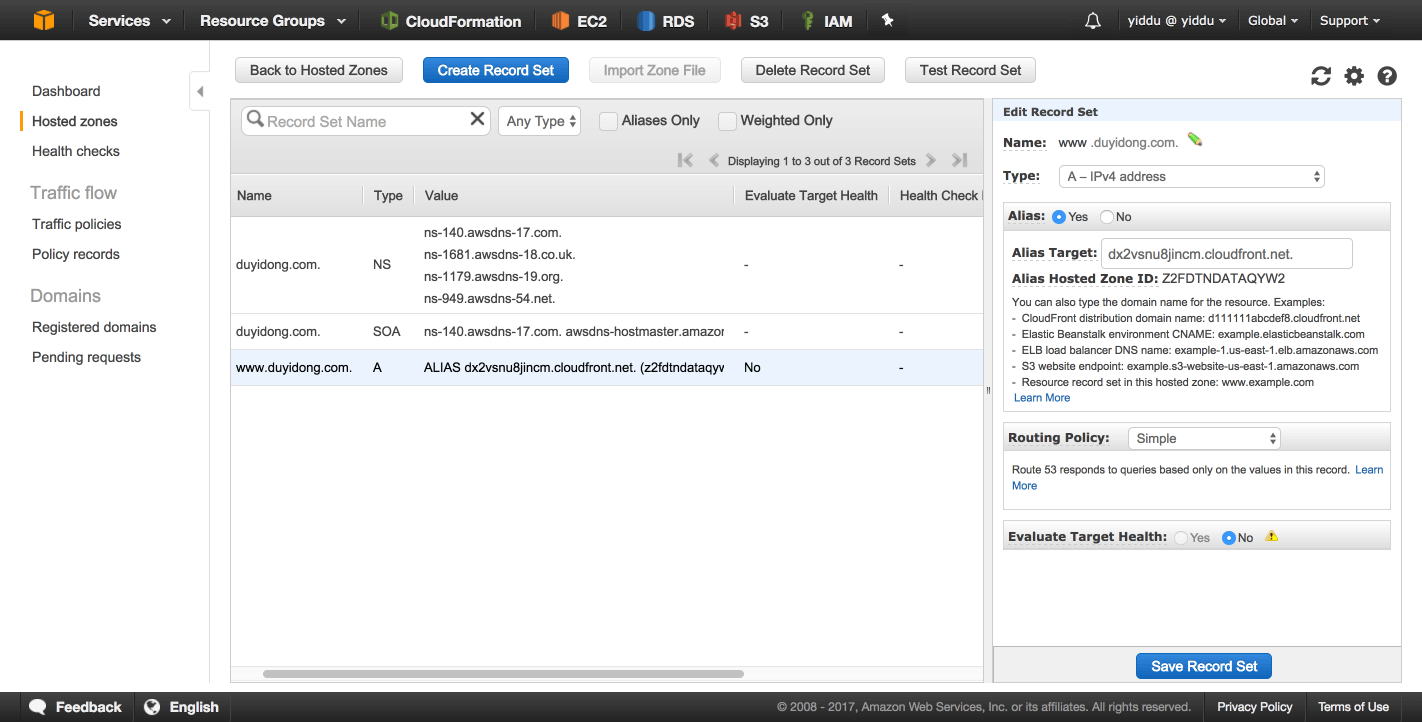Open Pending requests in sidebar

(86, 357)
